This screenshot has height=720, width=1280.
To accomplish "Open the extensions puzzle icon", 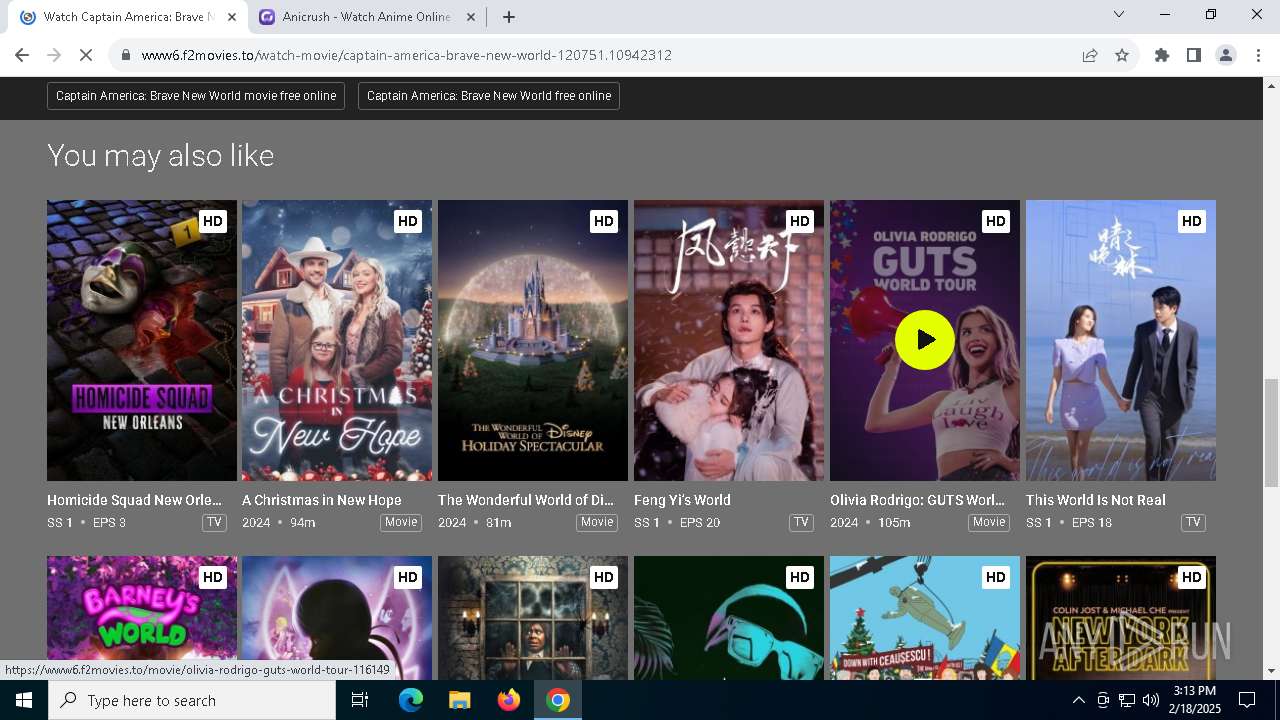I will pyautogui.click(x=1162, y=55).
